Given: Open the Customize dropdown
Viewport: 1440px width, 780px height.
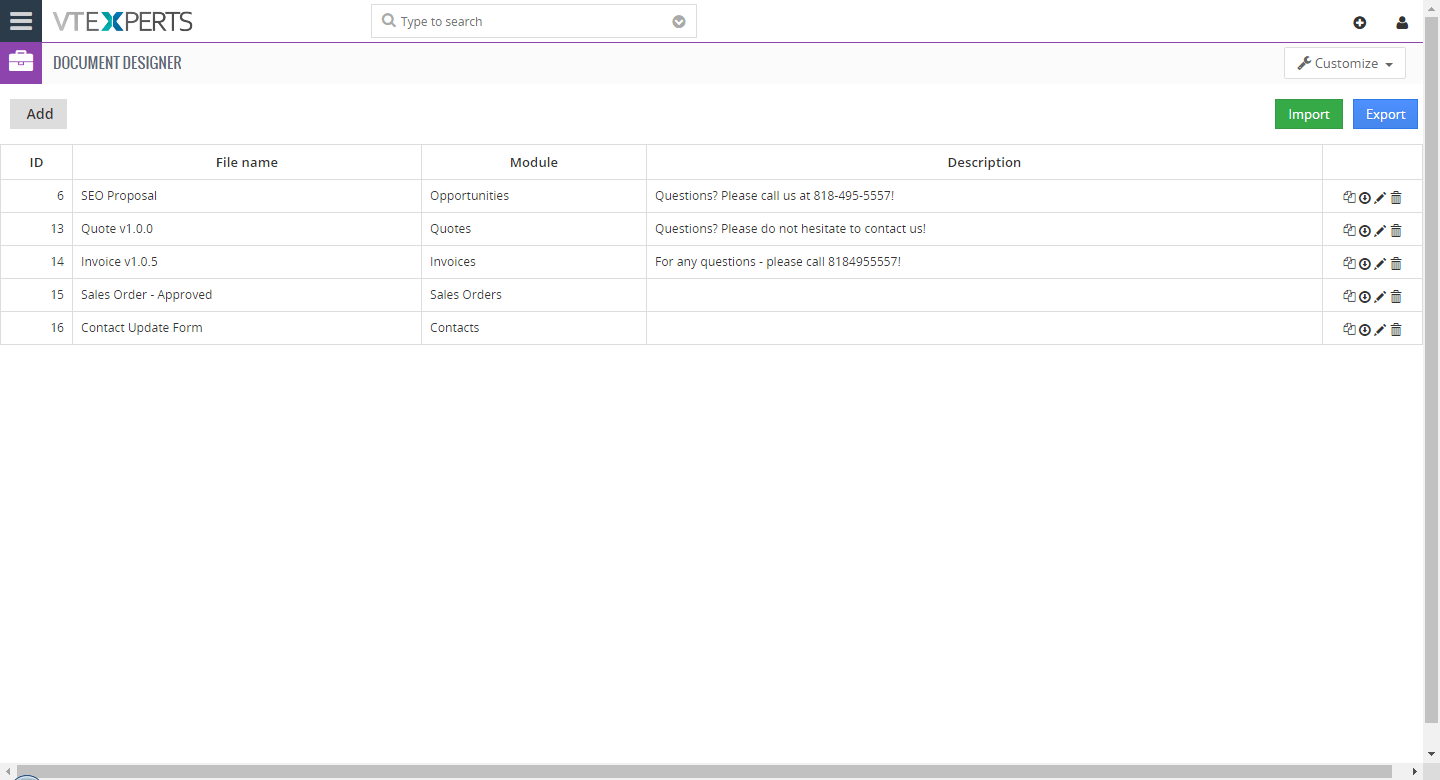Looking at the screenshot, I should point(1344,62).
